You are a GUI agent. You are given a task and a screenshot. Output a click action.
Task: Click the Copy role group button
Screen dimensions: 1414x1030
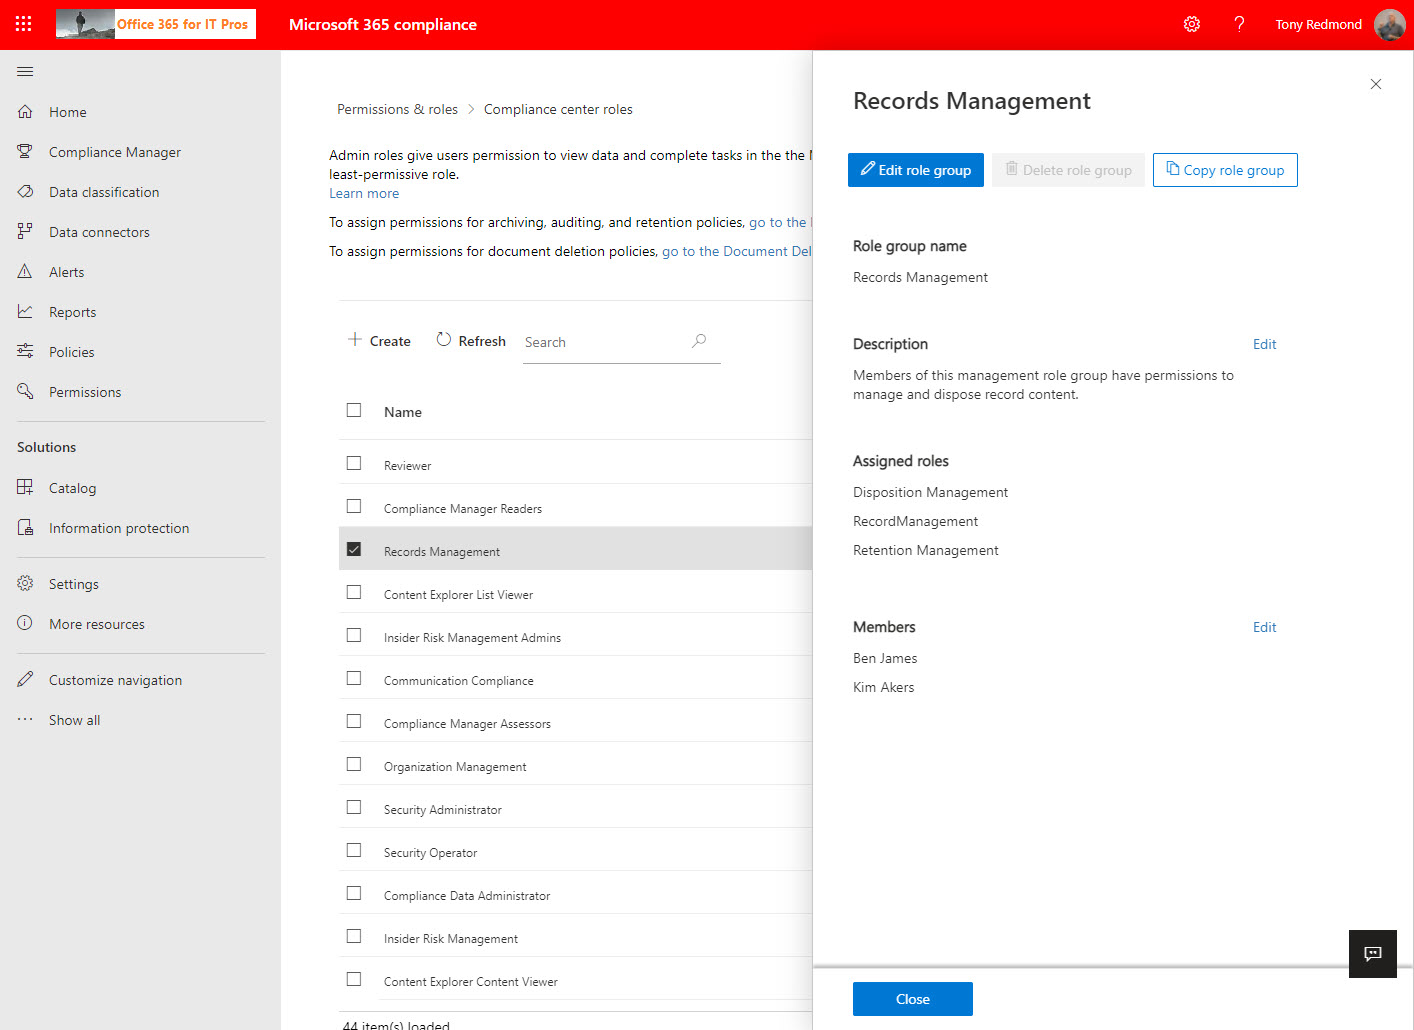1225,170
